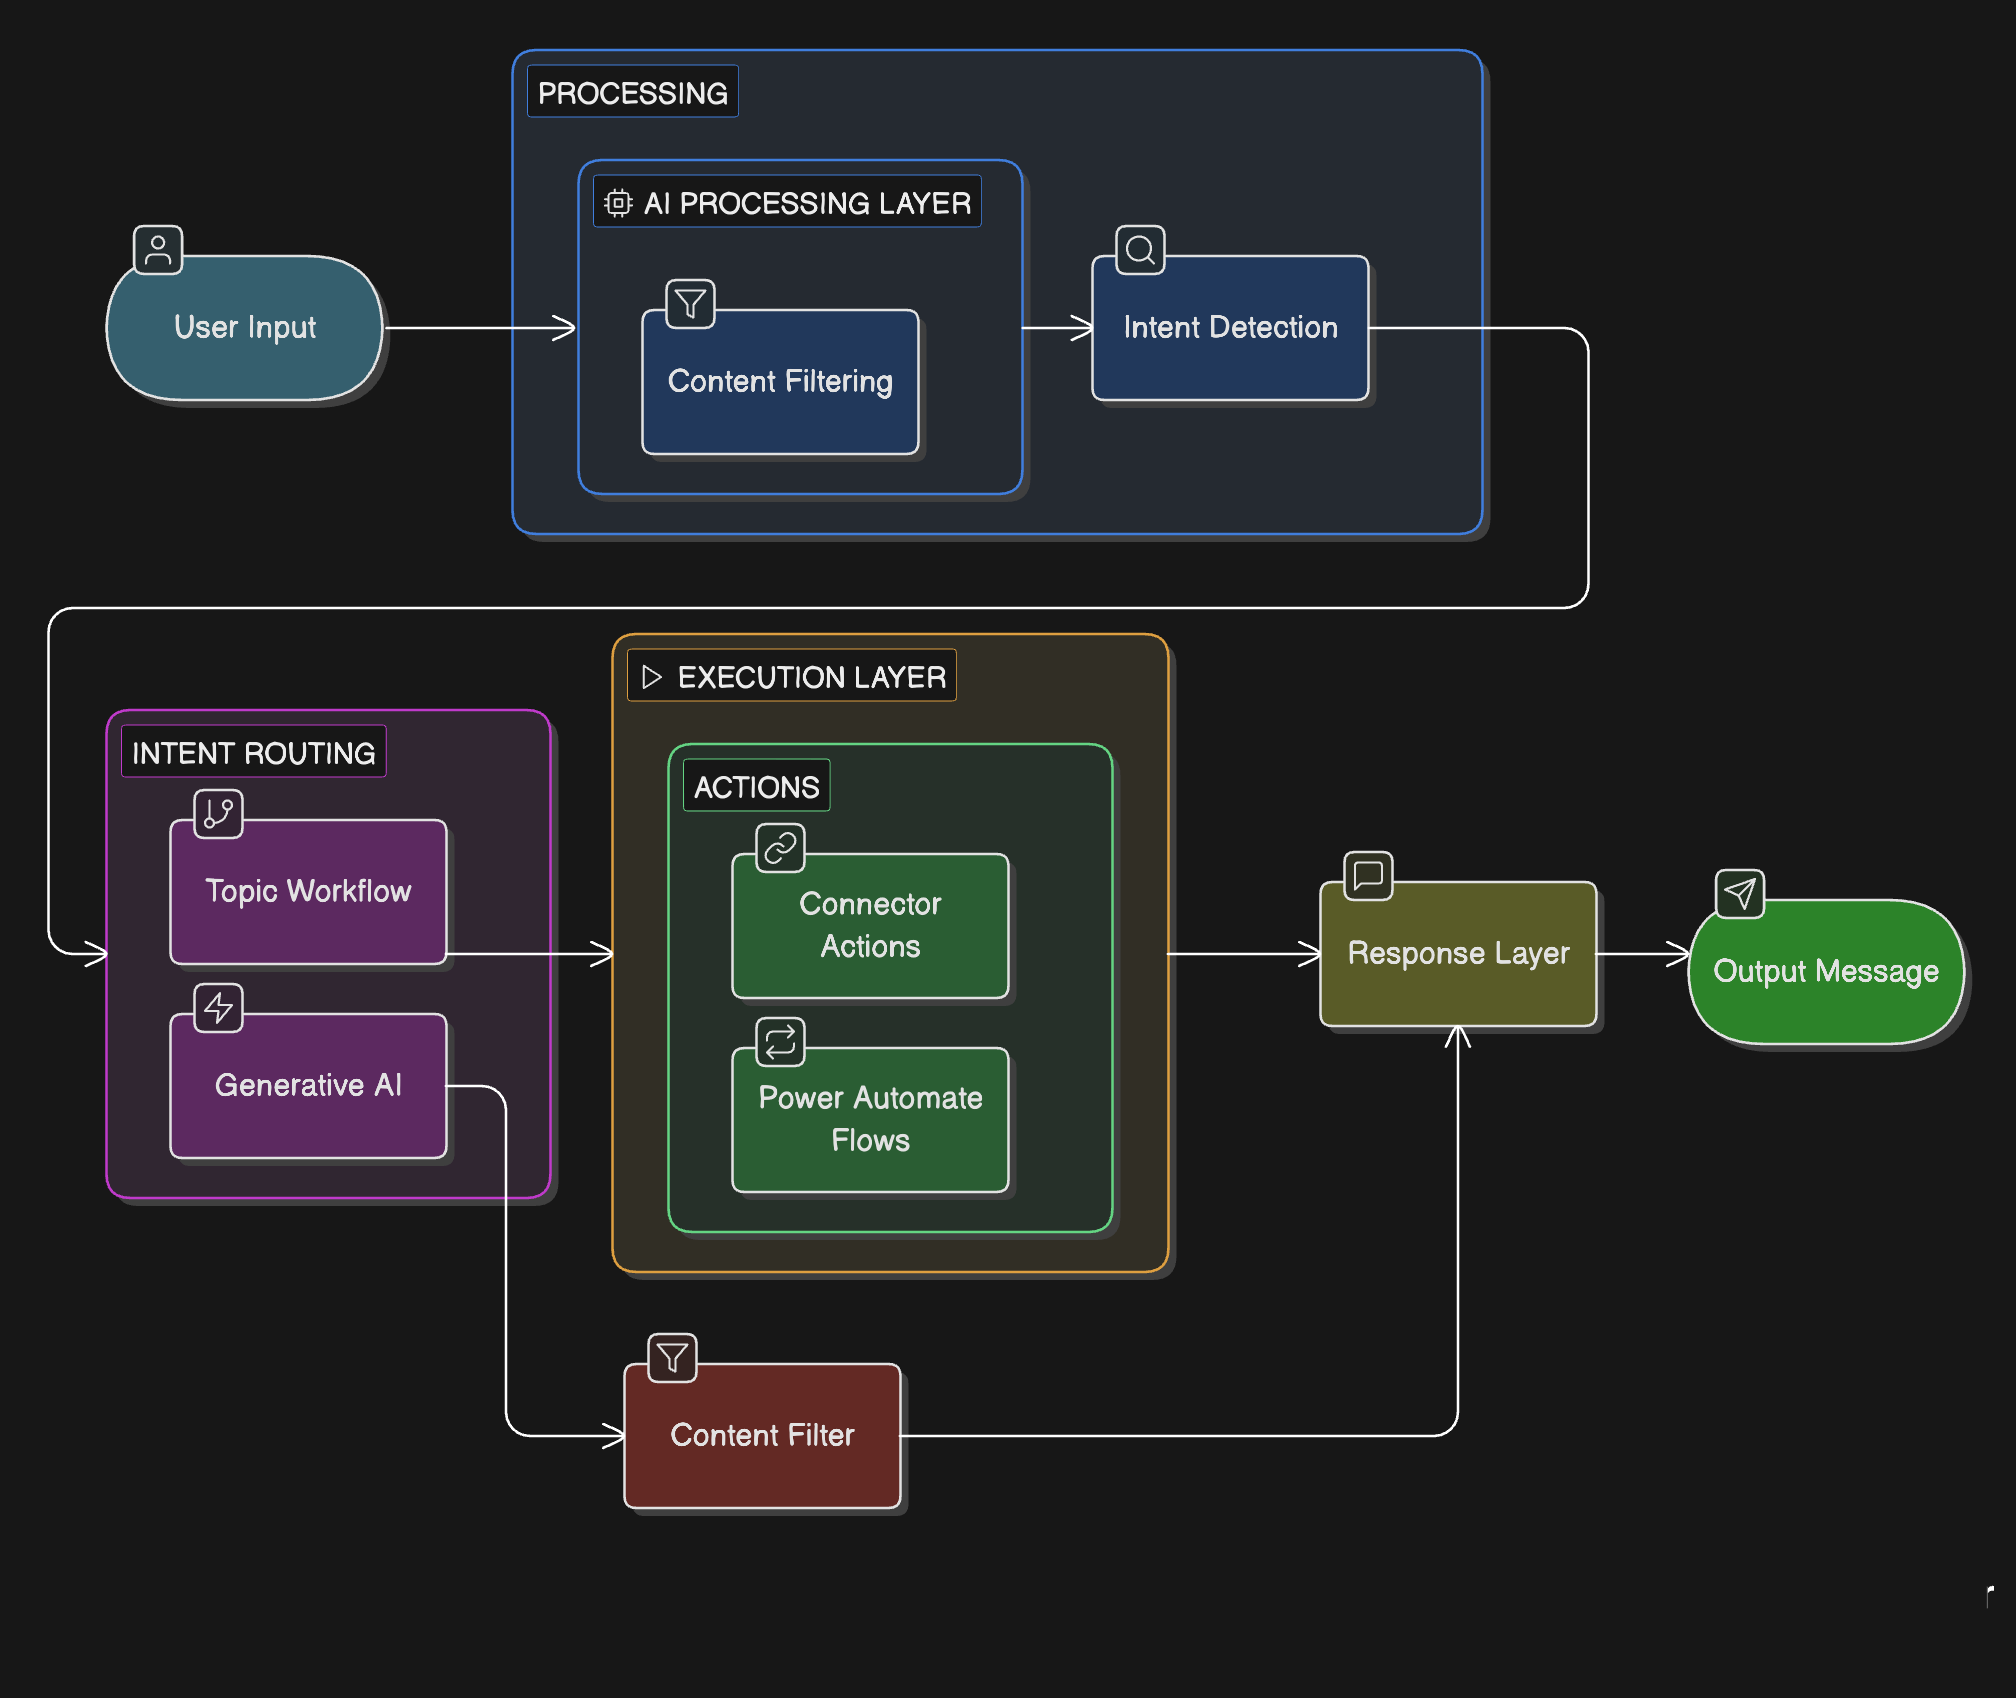The width and height of the screenshot is (2016, 1698).
Task: Click the magnifier icon on Intent Detection
Action: pyautogui.click(x=1140, y=249)
